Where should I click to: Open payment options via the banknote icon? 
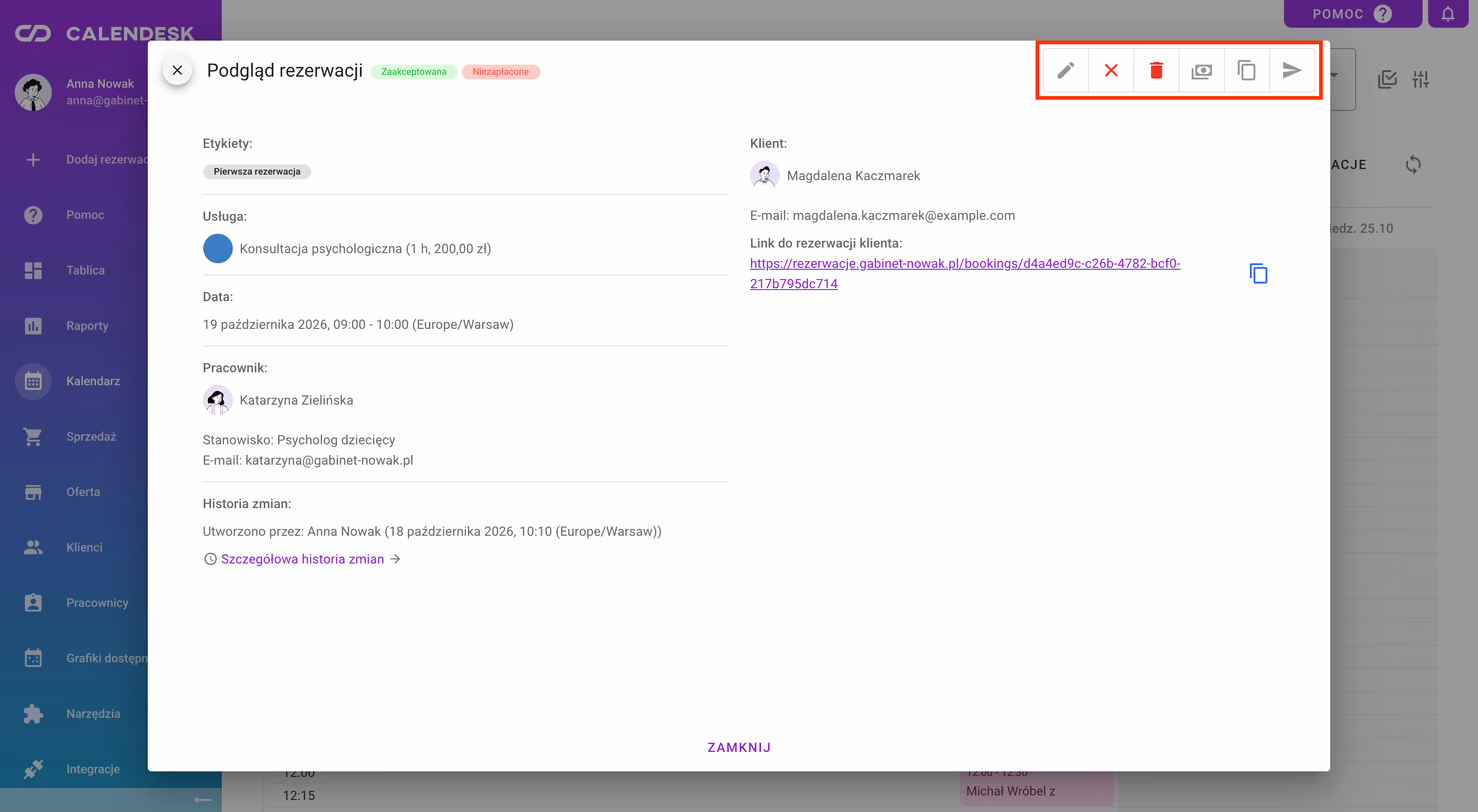pyautogui.click(x=1201, y=71)
